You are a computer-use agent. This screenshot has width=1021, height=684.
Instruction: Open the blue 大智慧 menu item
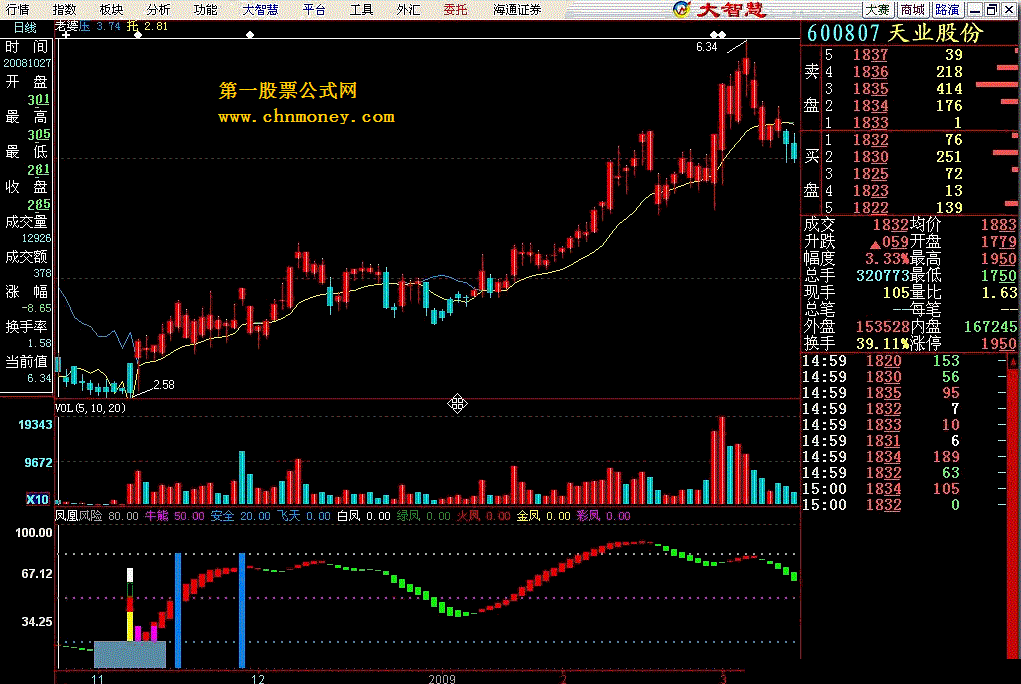coord(260,10)
